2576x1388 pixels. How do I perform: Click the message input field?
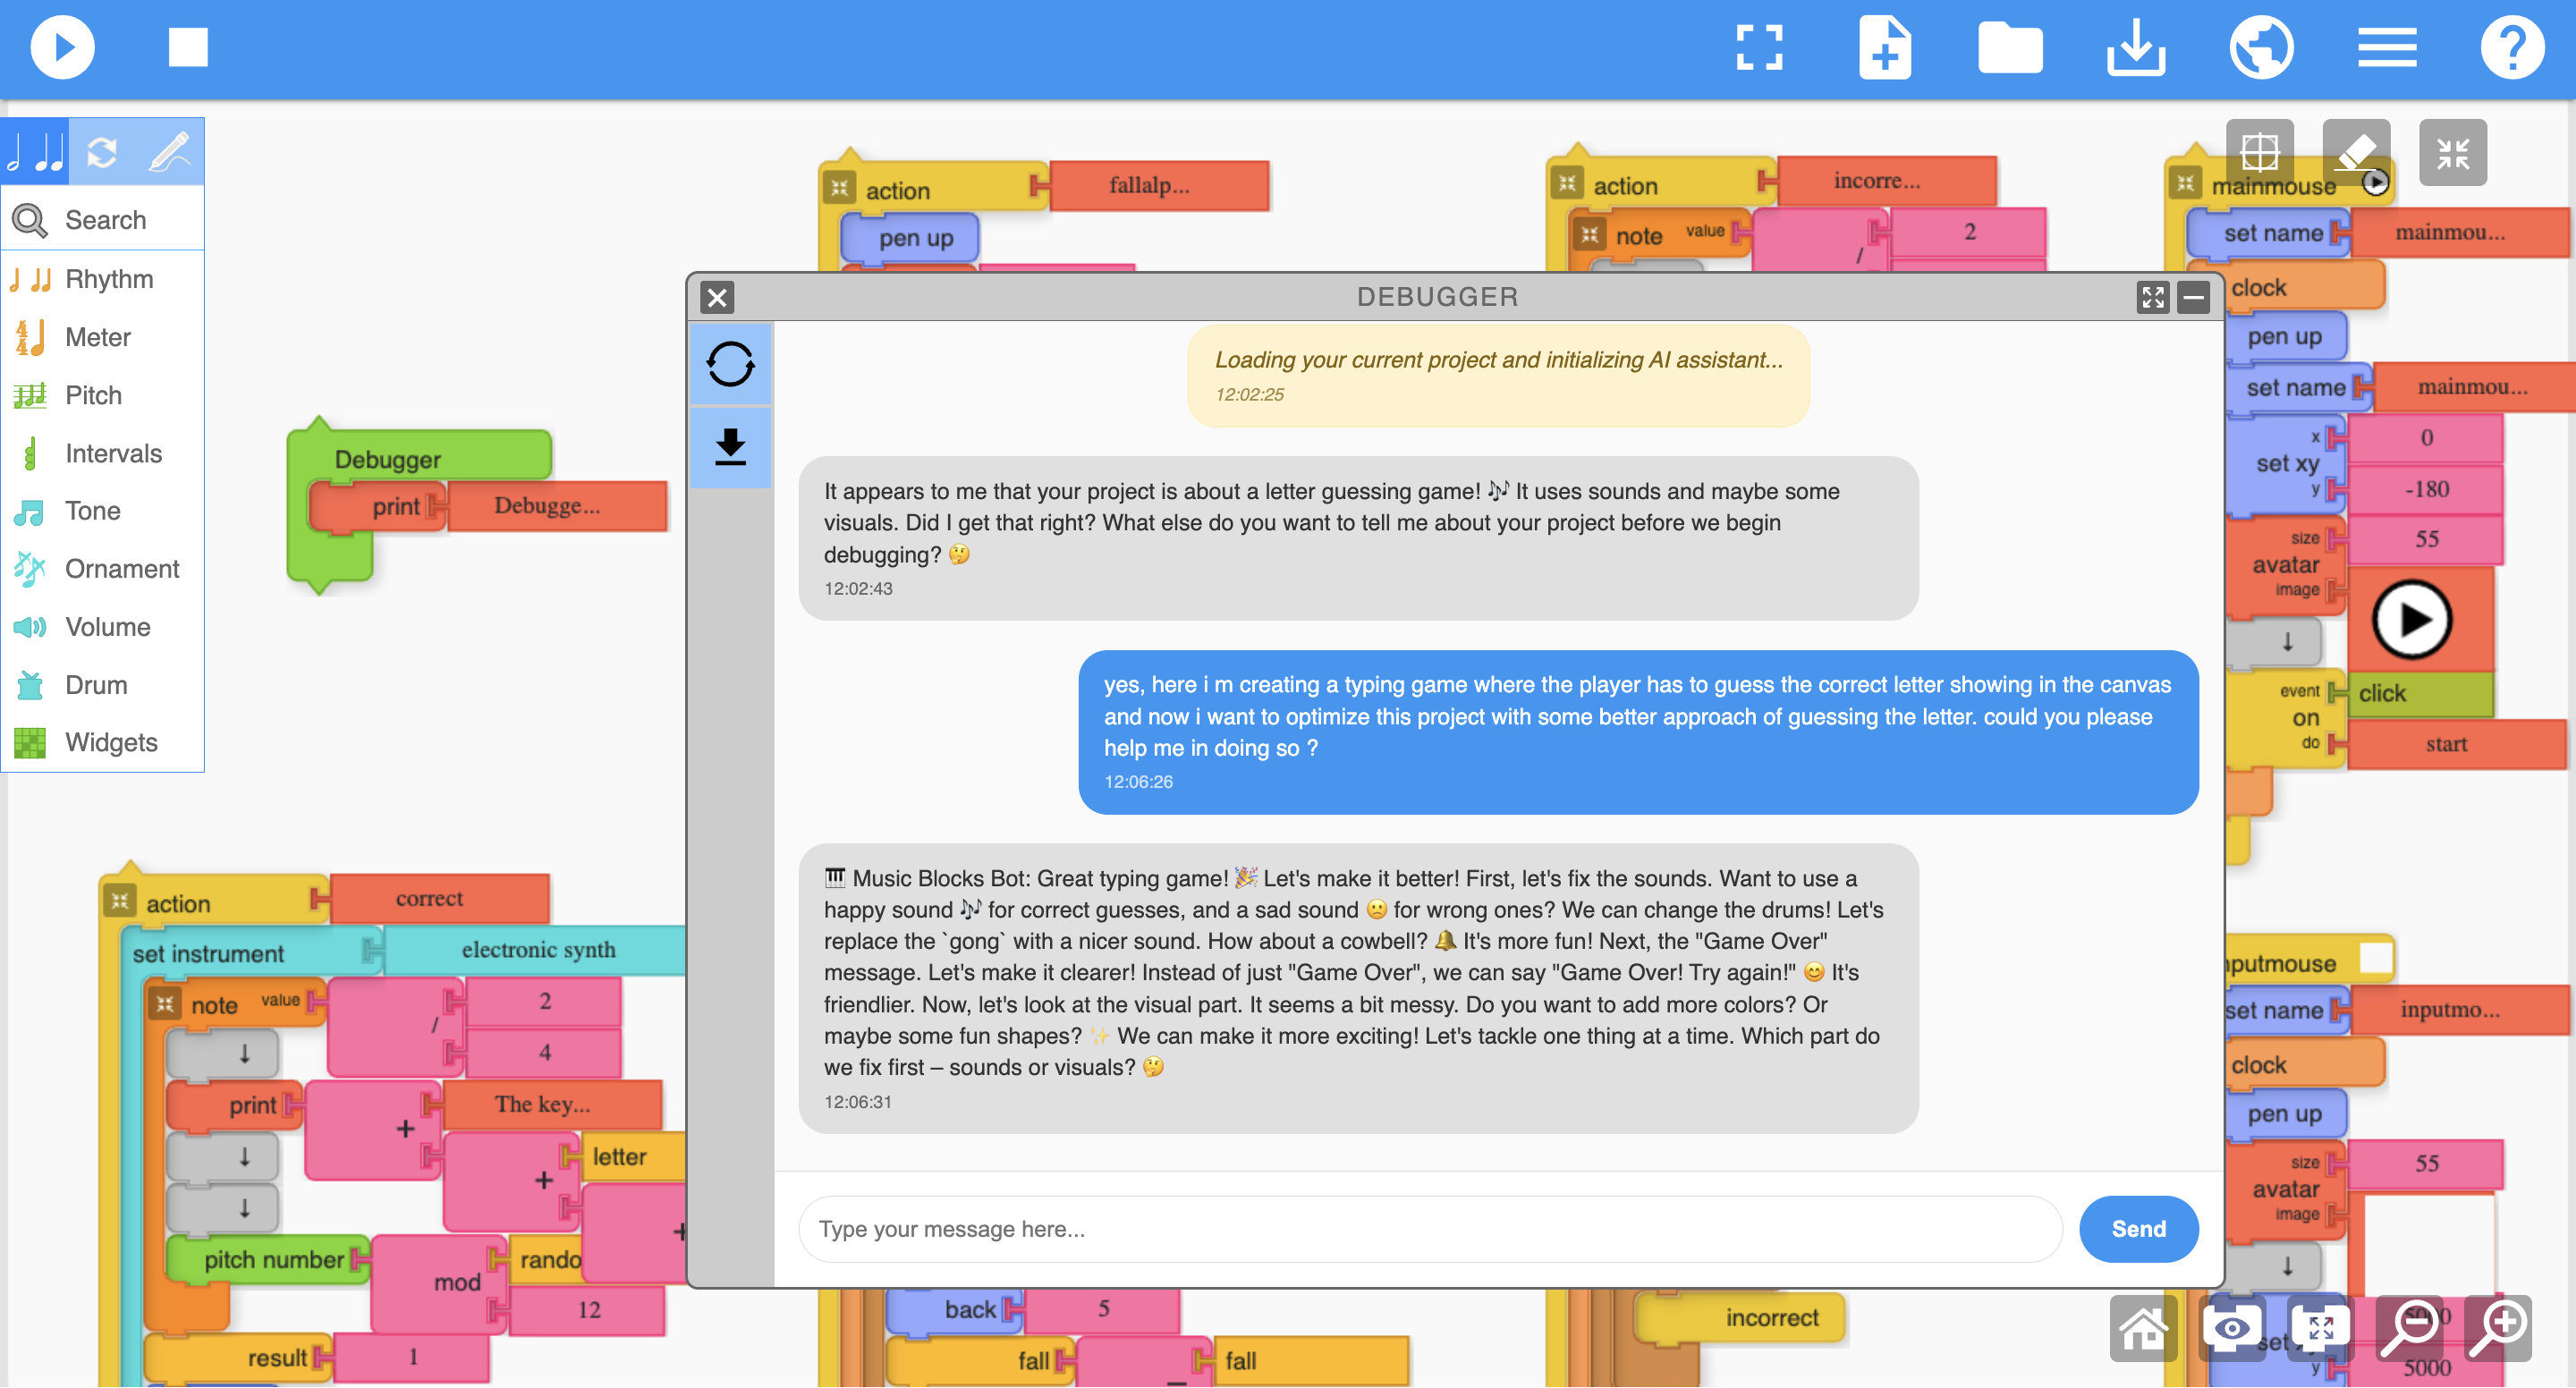tap(1430, 1229)
